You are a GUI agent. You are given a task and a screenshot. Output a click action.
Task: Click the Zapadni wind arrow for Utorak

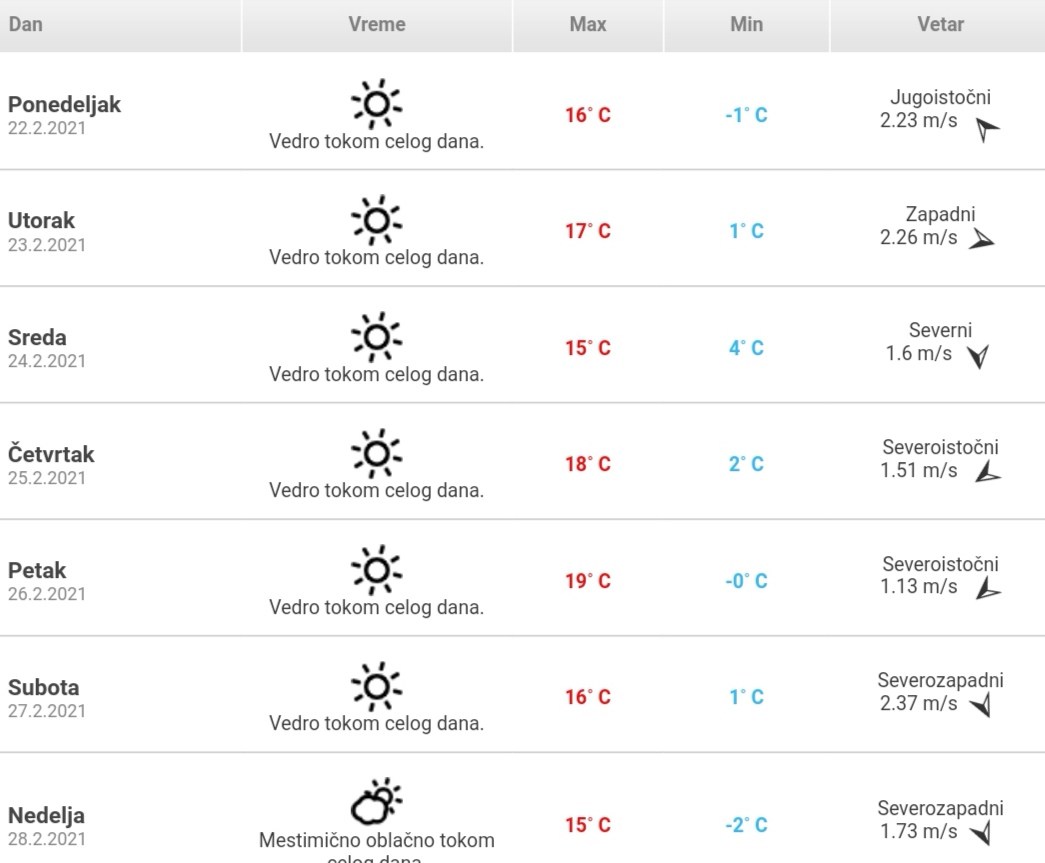click(x=982, y=240)
